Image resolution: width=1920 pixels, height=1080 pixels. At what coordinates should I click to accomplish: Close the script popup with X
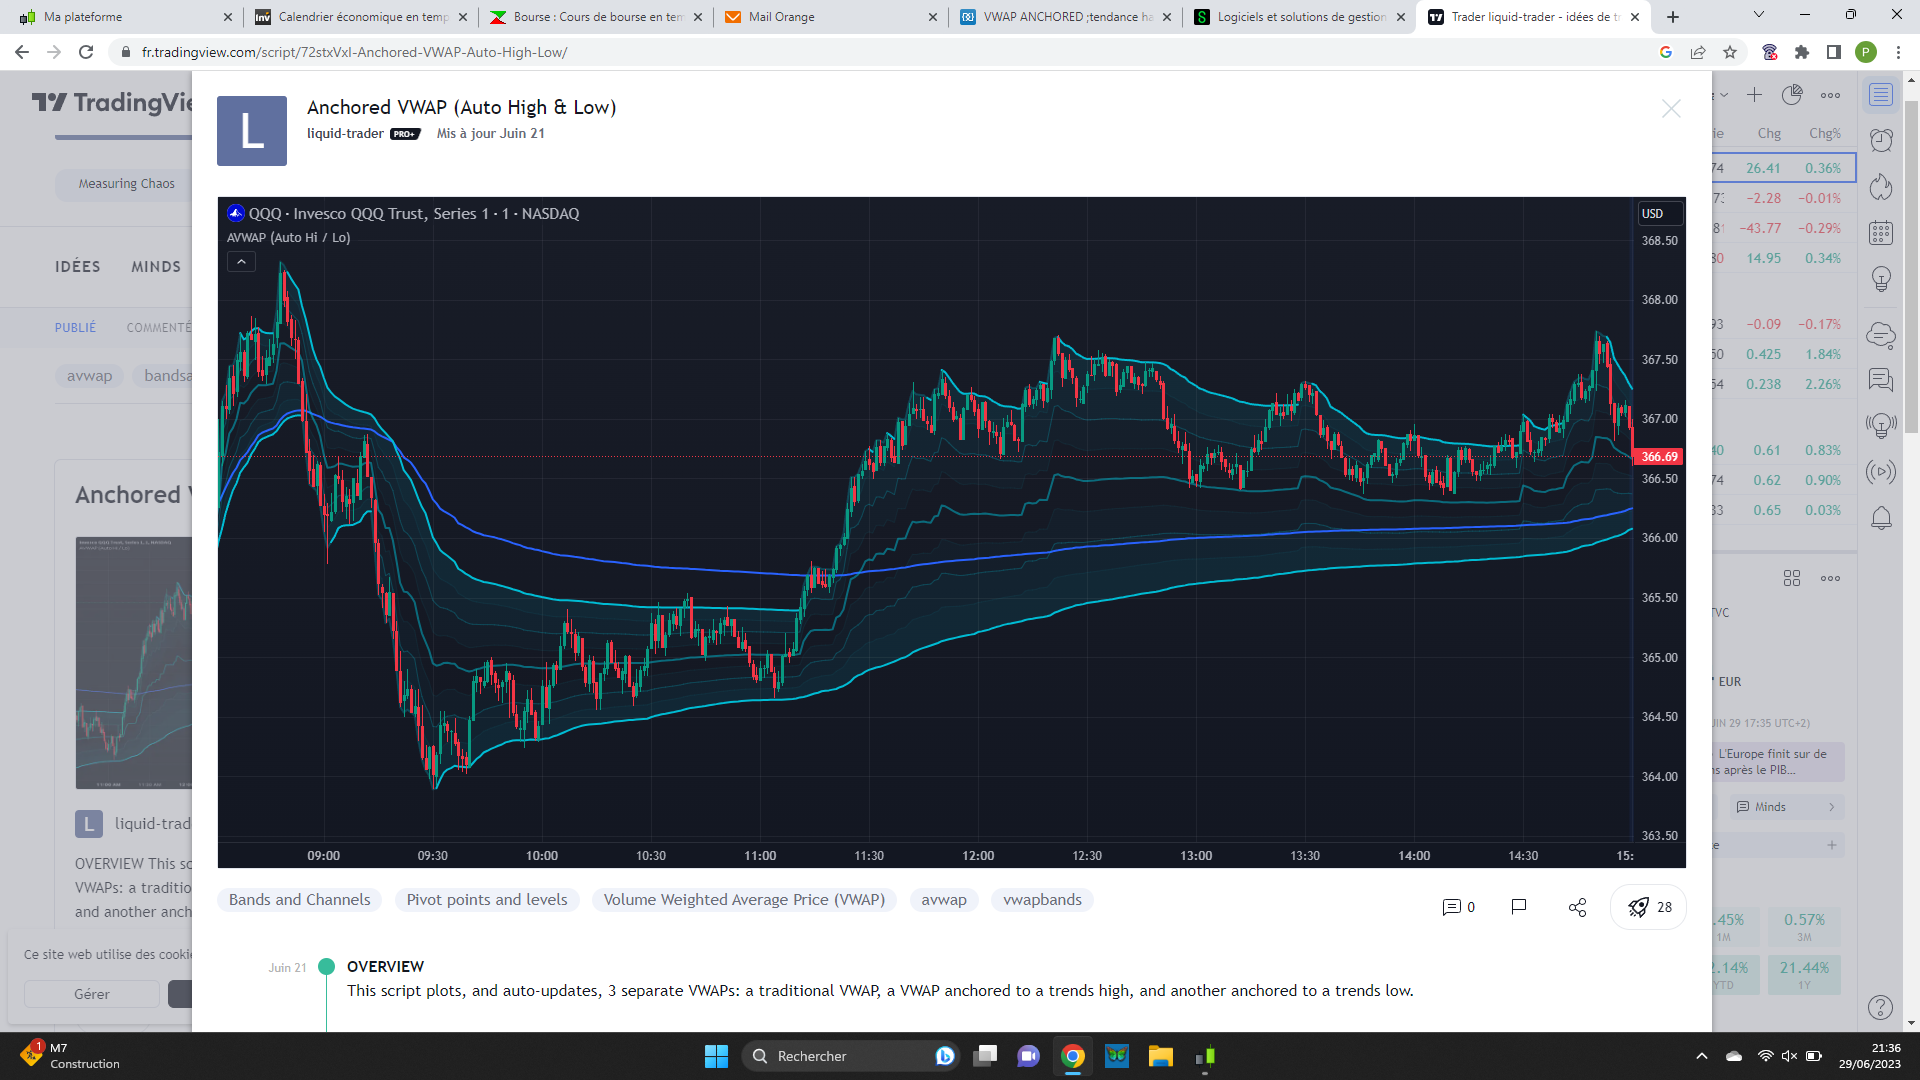pos(1670,108)
